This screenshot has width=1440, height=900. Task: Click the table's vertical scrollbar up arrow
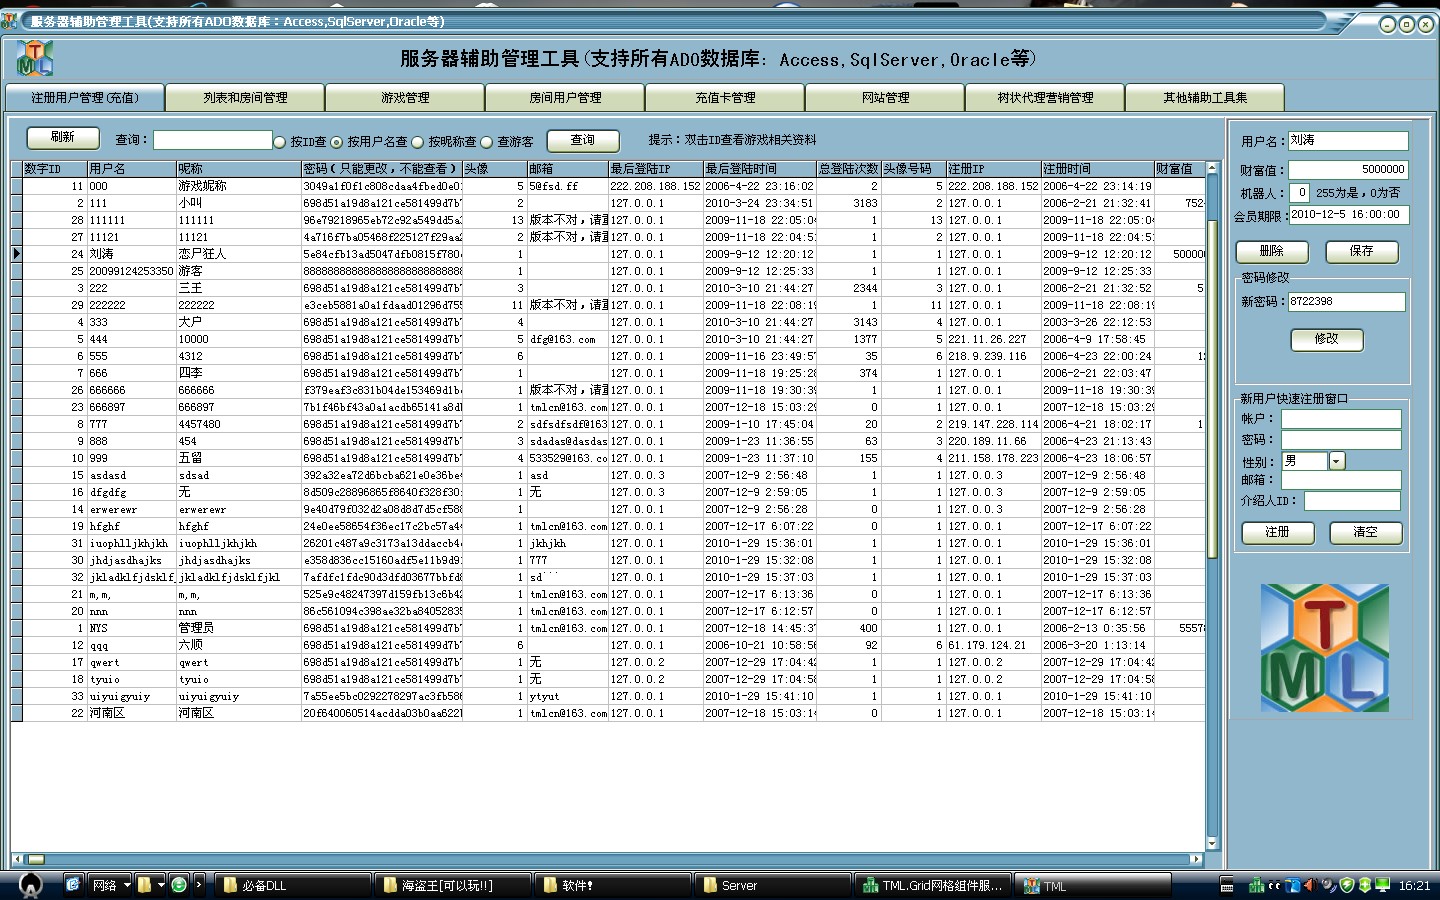1212,168
